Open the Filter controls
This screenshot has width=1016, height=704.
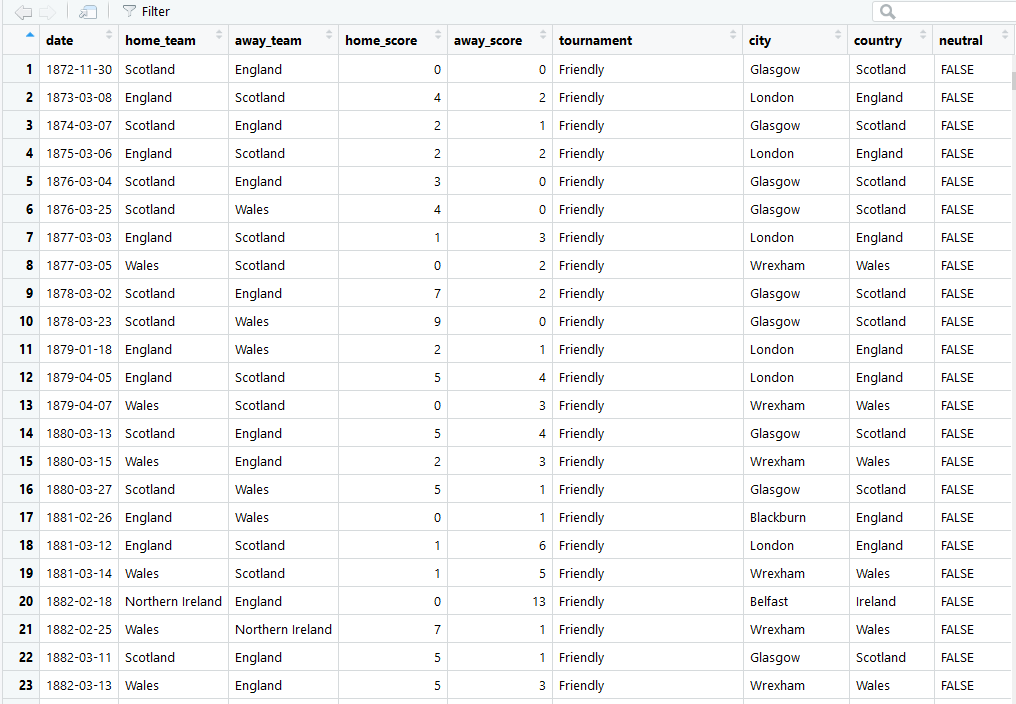(146, 12)
